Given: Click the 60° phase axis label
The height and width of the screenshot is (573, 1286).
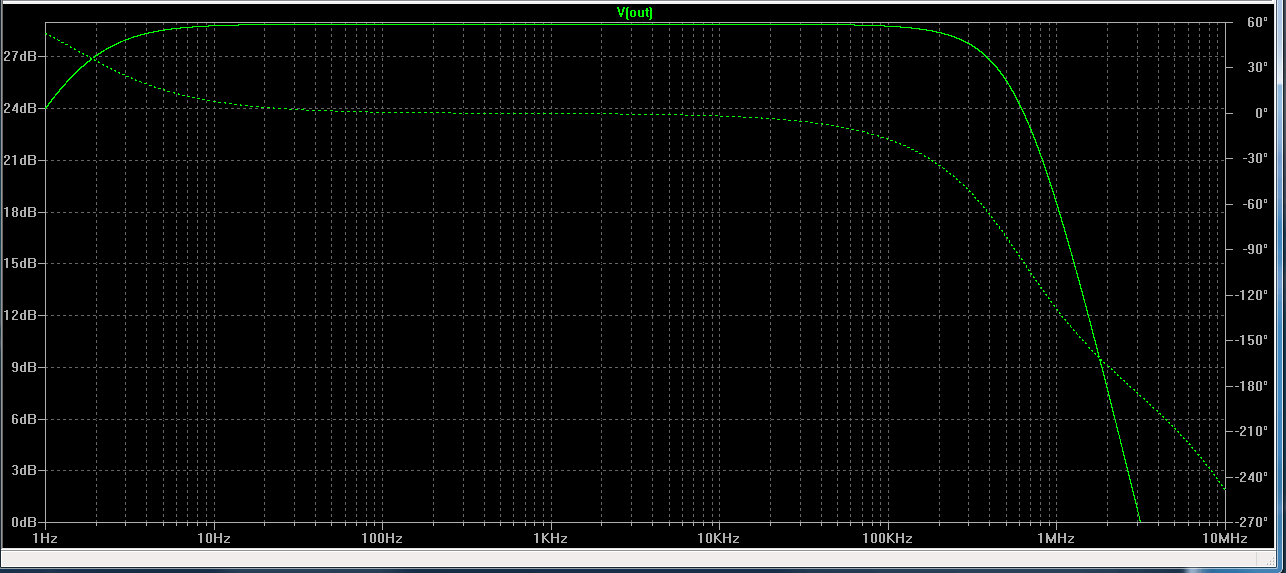Looking at the screenshot, I should point(1255,22).
